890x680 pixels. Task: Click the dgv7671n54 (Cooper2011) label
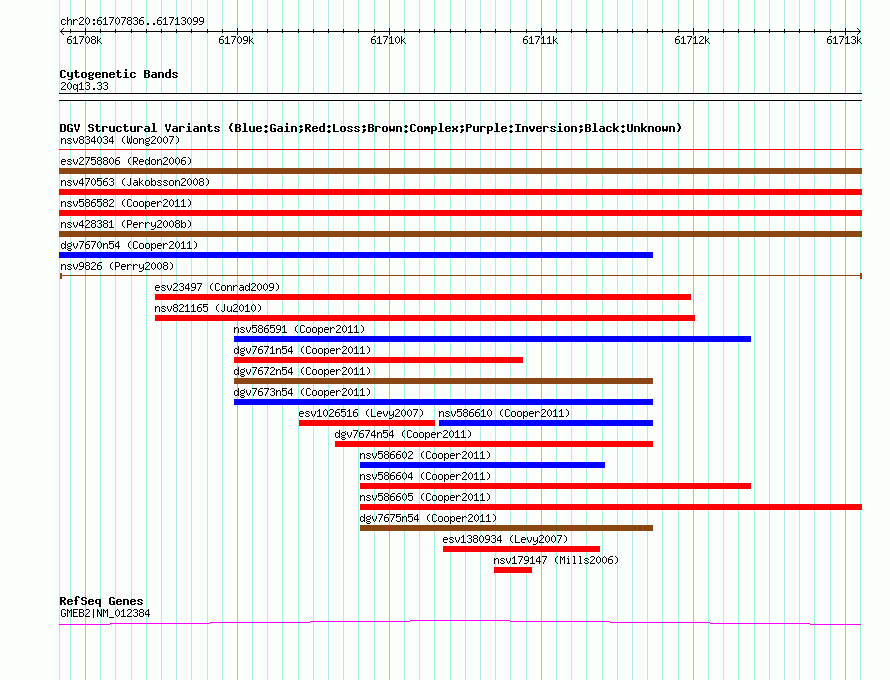click(302, 350)
